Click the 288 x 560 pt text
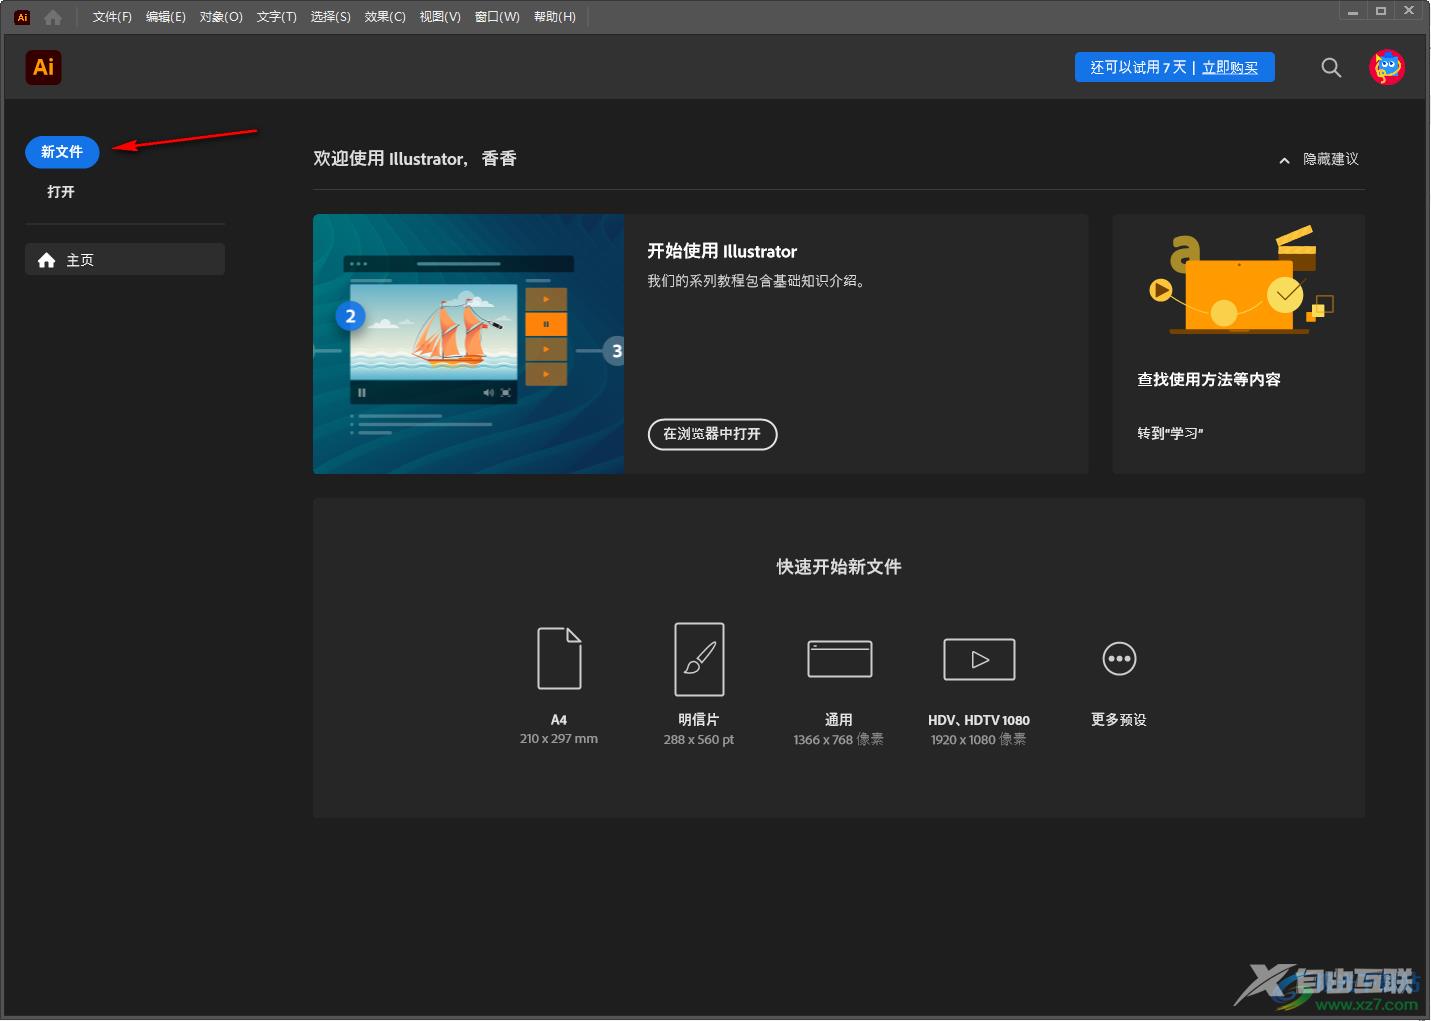 point(699,740)
